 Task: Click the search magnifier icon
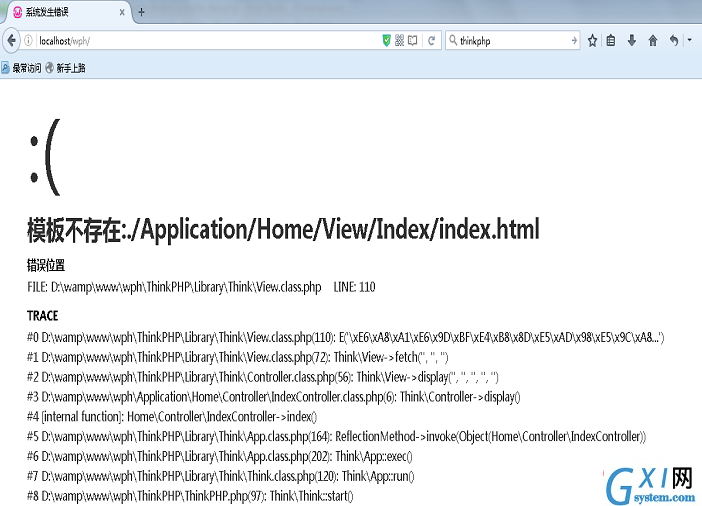point(453,40)
